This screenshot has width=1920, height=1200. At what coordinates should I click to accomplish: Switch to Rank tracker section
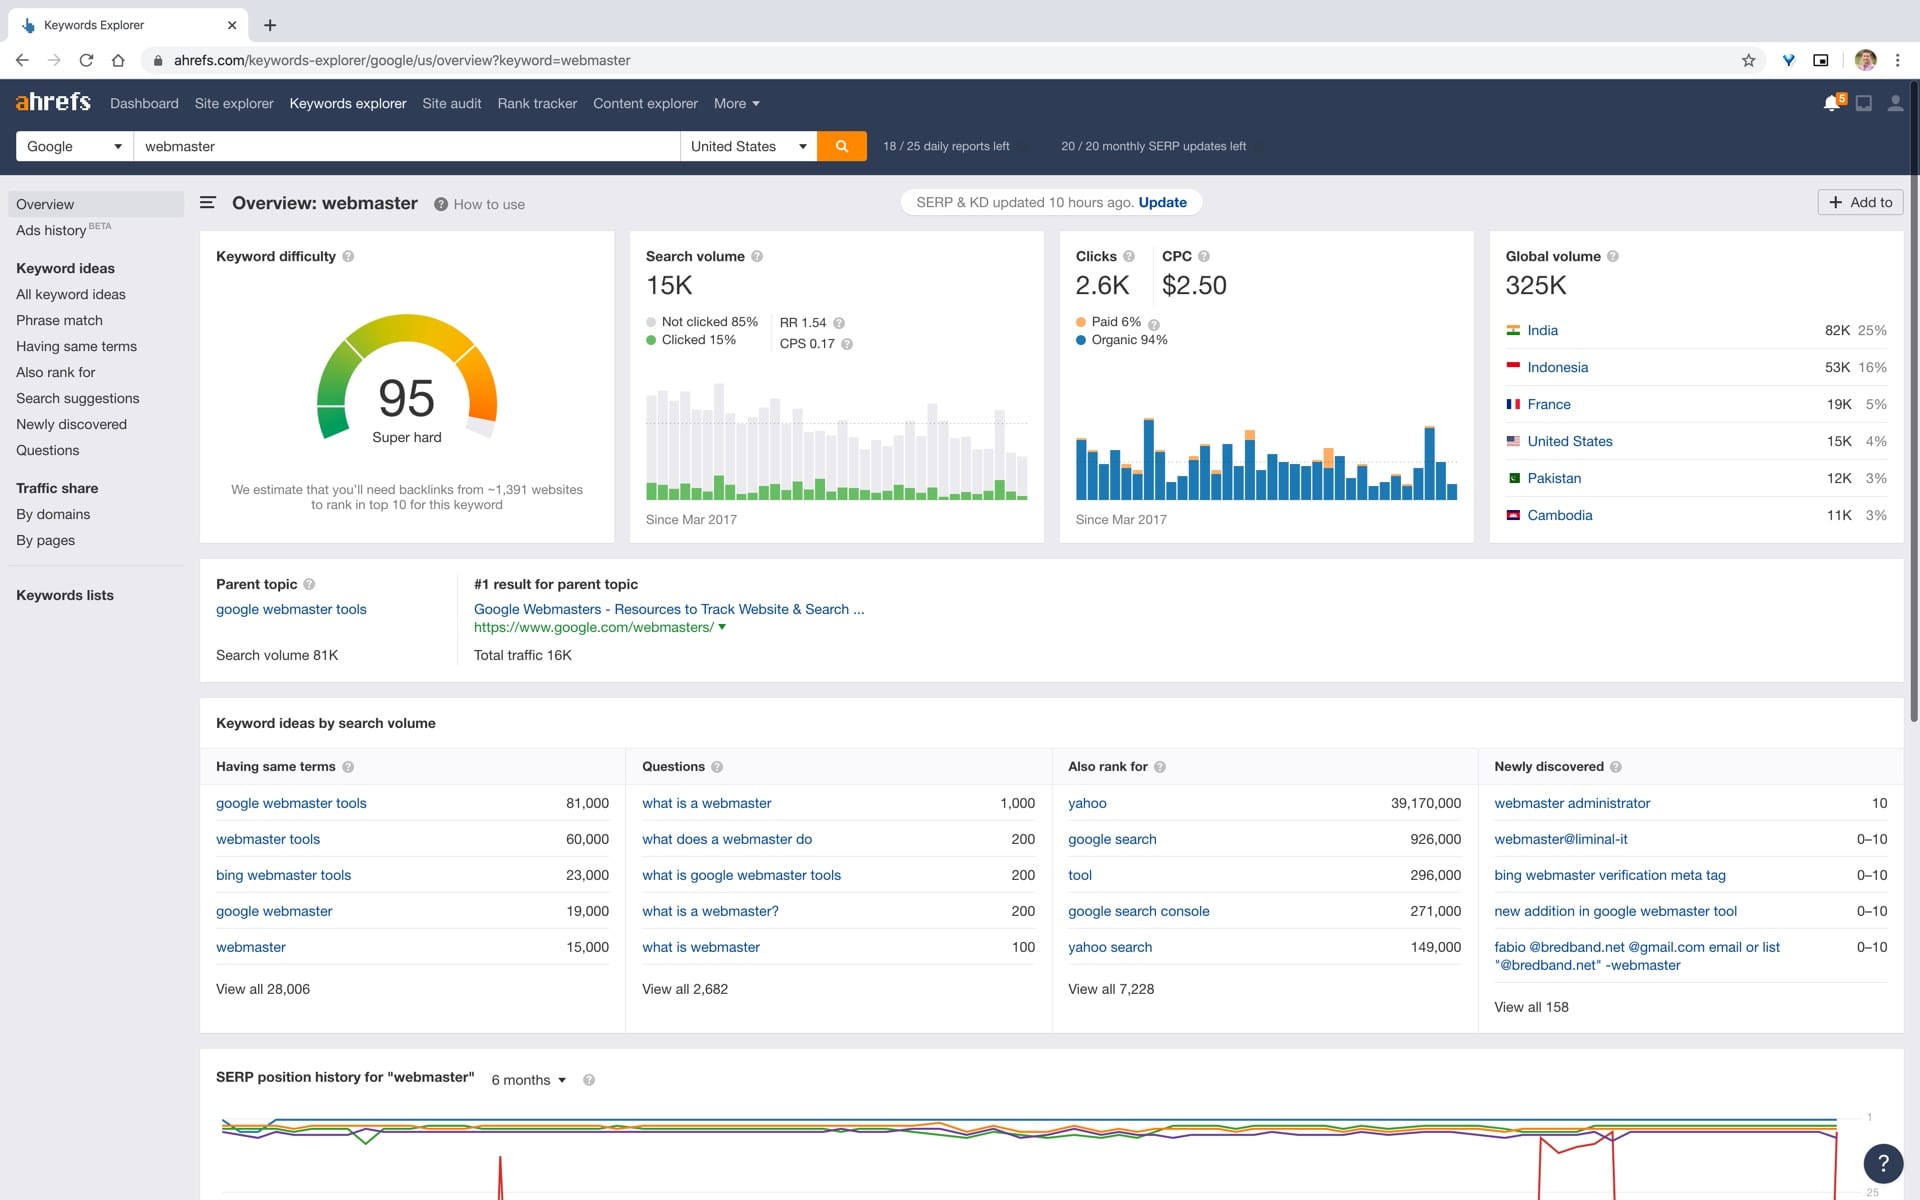click(537, 103)
